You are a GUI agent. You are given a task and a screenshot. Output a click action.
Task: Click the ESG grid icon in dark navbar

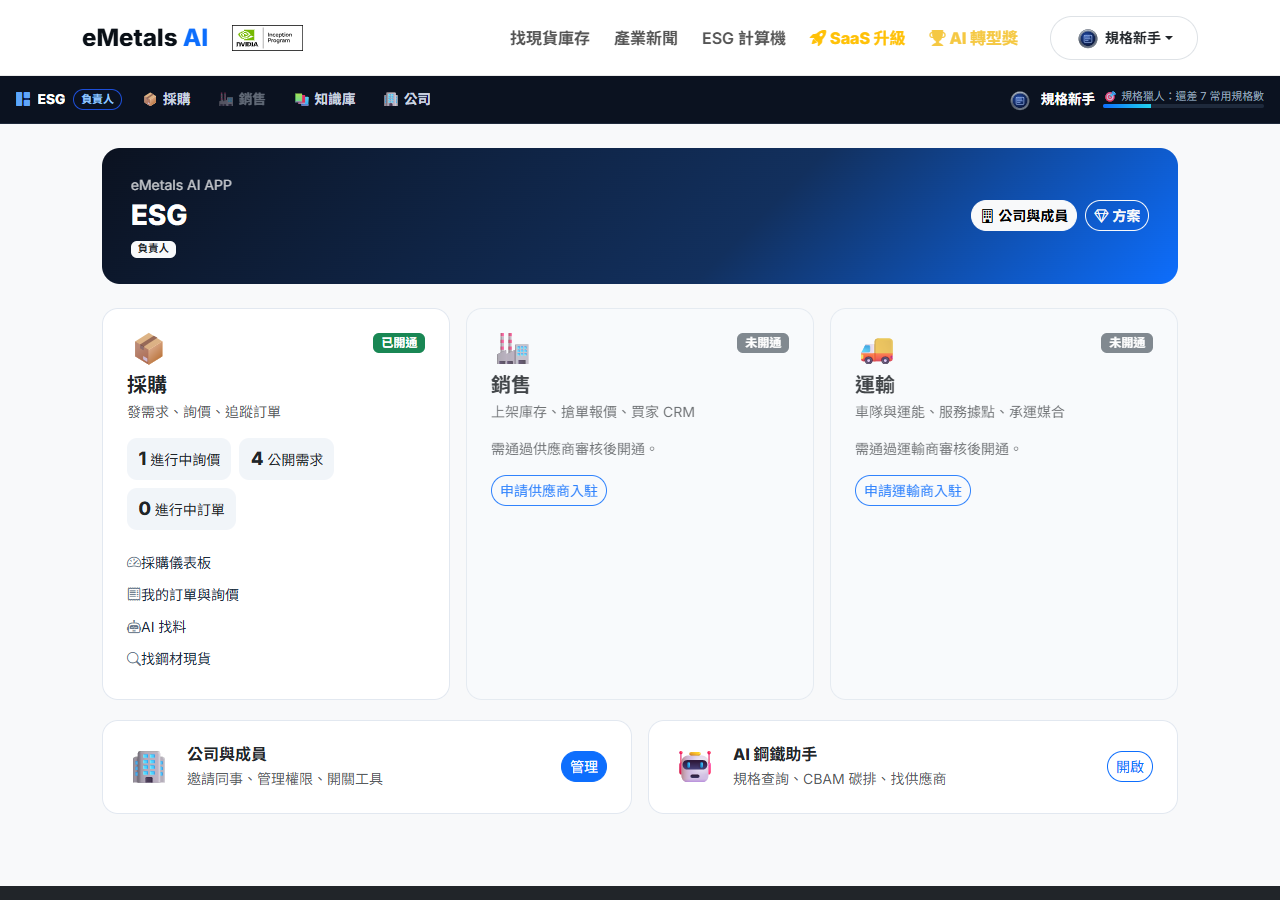23,99
